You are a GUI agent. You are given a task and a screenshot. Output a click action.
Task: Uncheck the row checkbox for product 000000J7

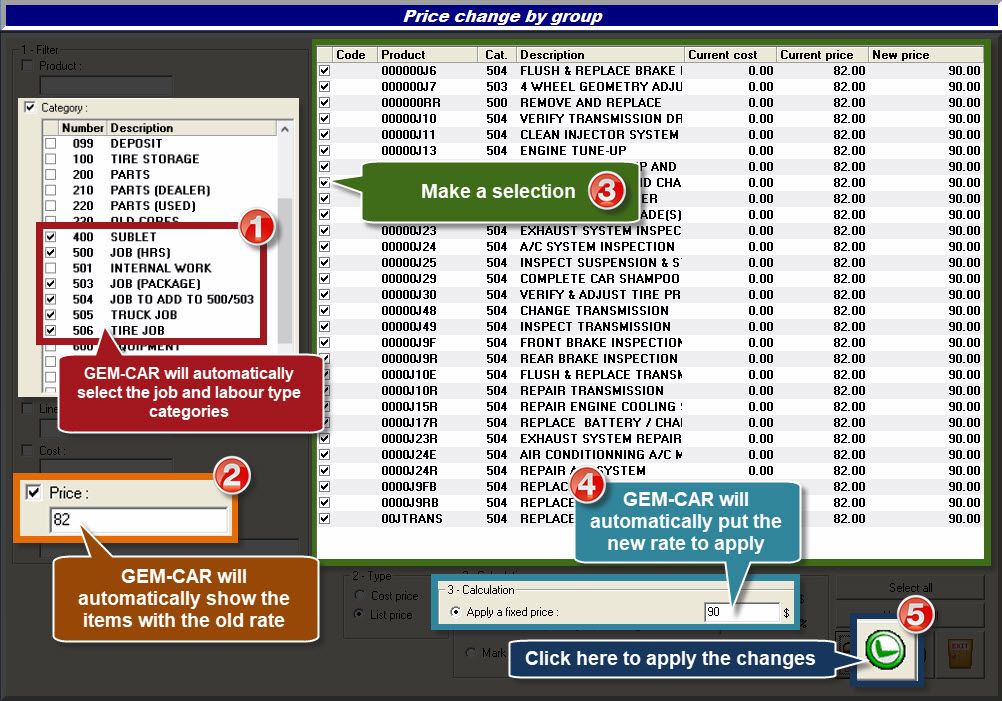[325, 86]
